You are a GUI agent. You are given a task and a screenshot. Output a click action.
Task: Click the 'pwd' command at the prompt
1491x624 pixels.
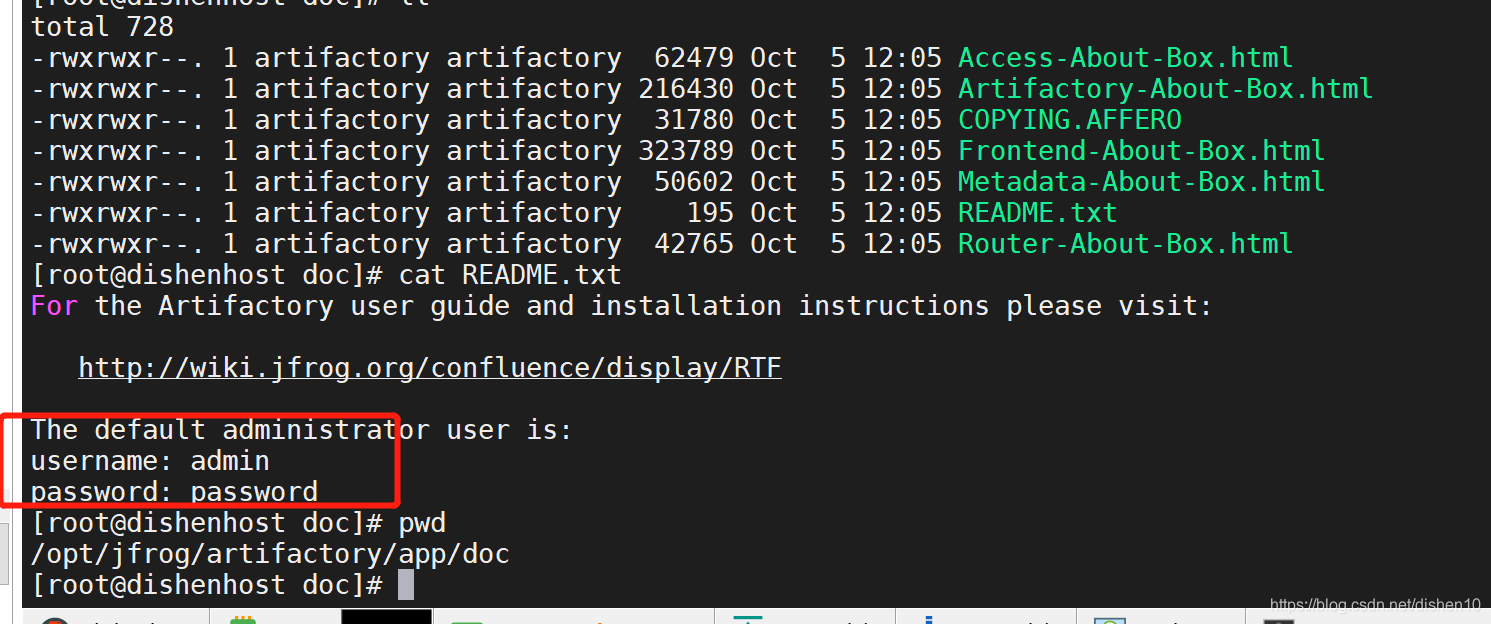(422, 523)
